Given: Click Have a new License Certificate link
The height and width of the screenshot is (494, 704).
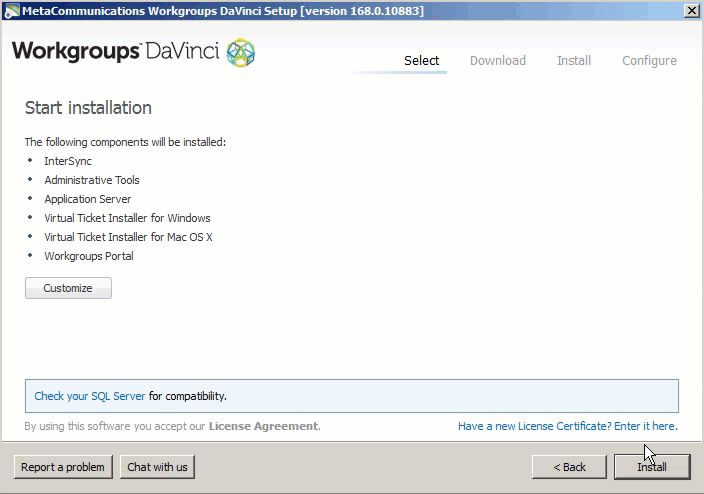Looking at the screenshot, I should coord(568,426).
